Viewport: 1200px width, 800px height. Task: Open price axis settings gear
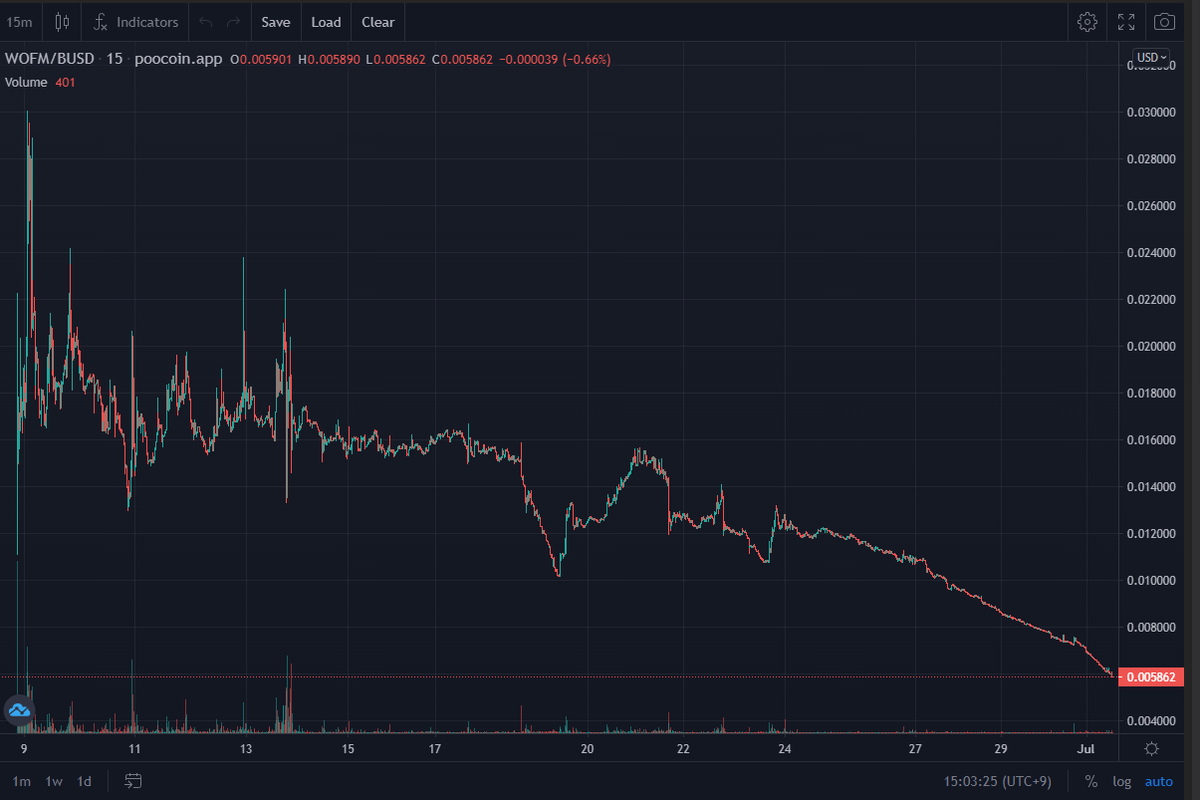pos(1151,748)
